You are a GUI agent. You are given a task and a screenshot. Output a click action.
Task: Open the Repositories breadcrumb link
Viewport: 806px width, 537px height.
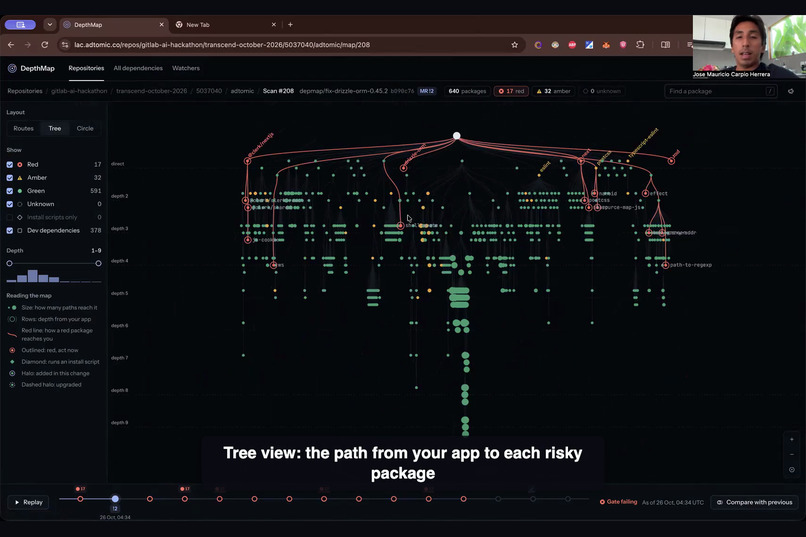[25, 91]
